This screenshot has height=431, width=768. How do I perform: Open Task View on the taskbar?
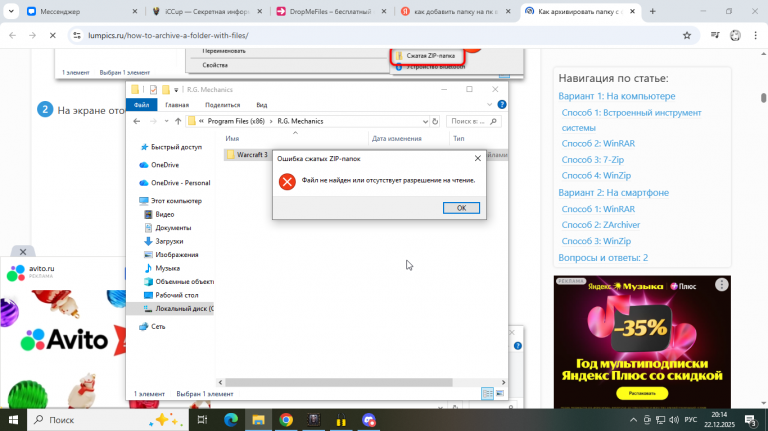202,420
